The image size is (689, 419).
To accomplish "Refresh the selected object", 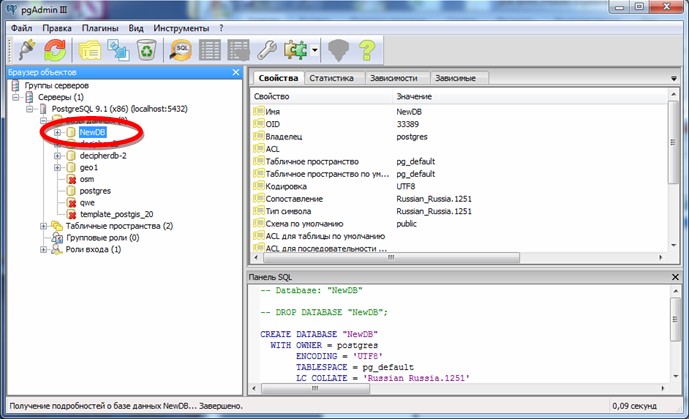I will (x=55, y=50).
